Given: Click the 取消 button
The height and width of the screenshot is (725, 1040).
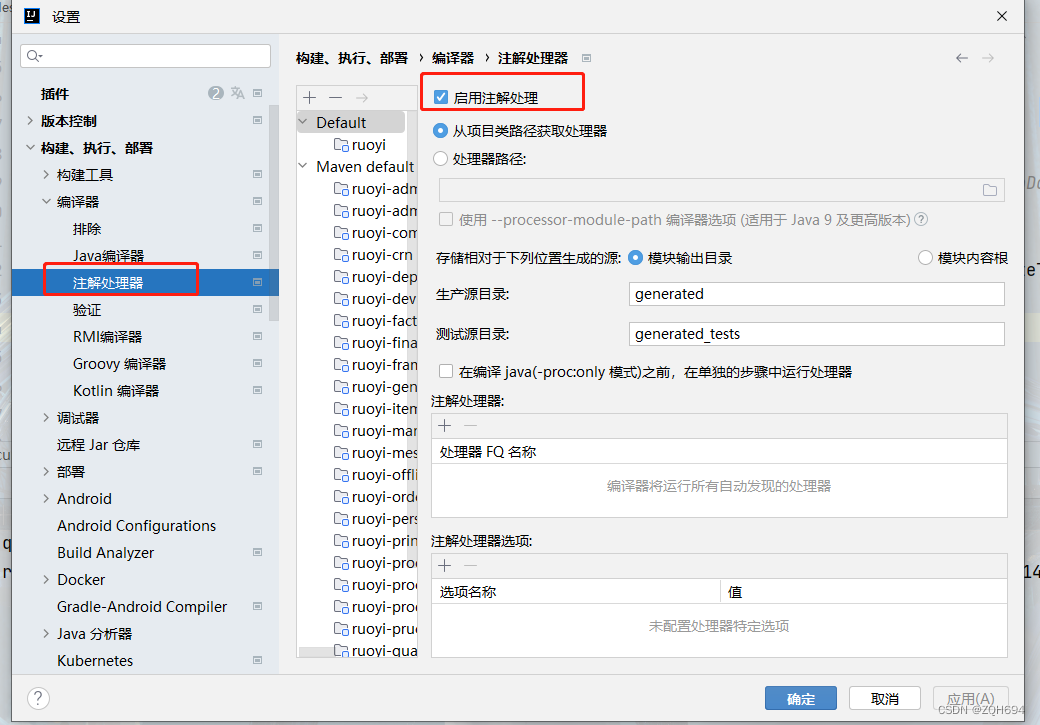Looking at the screenshot, I should click(884, 699).
